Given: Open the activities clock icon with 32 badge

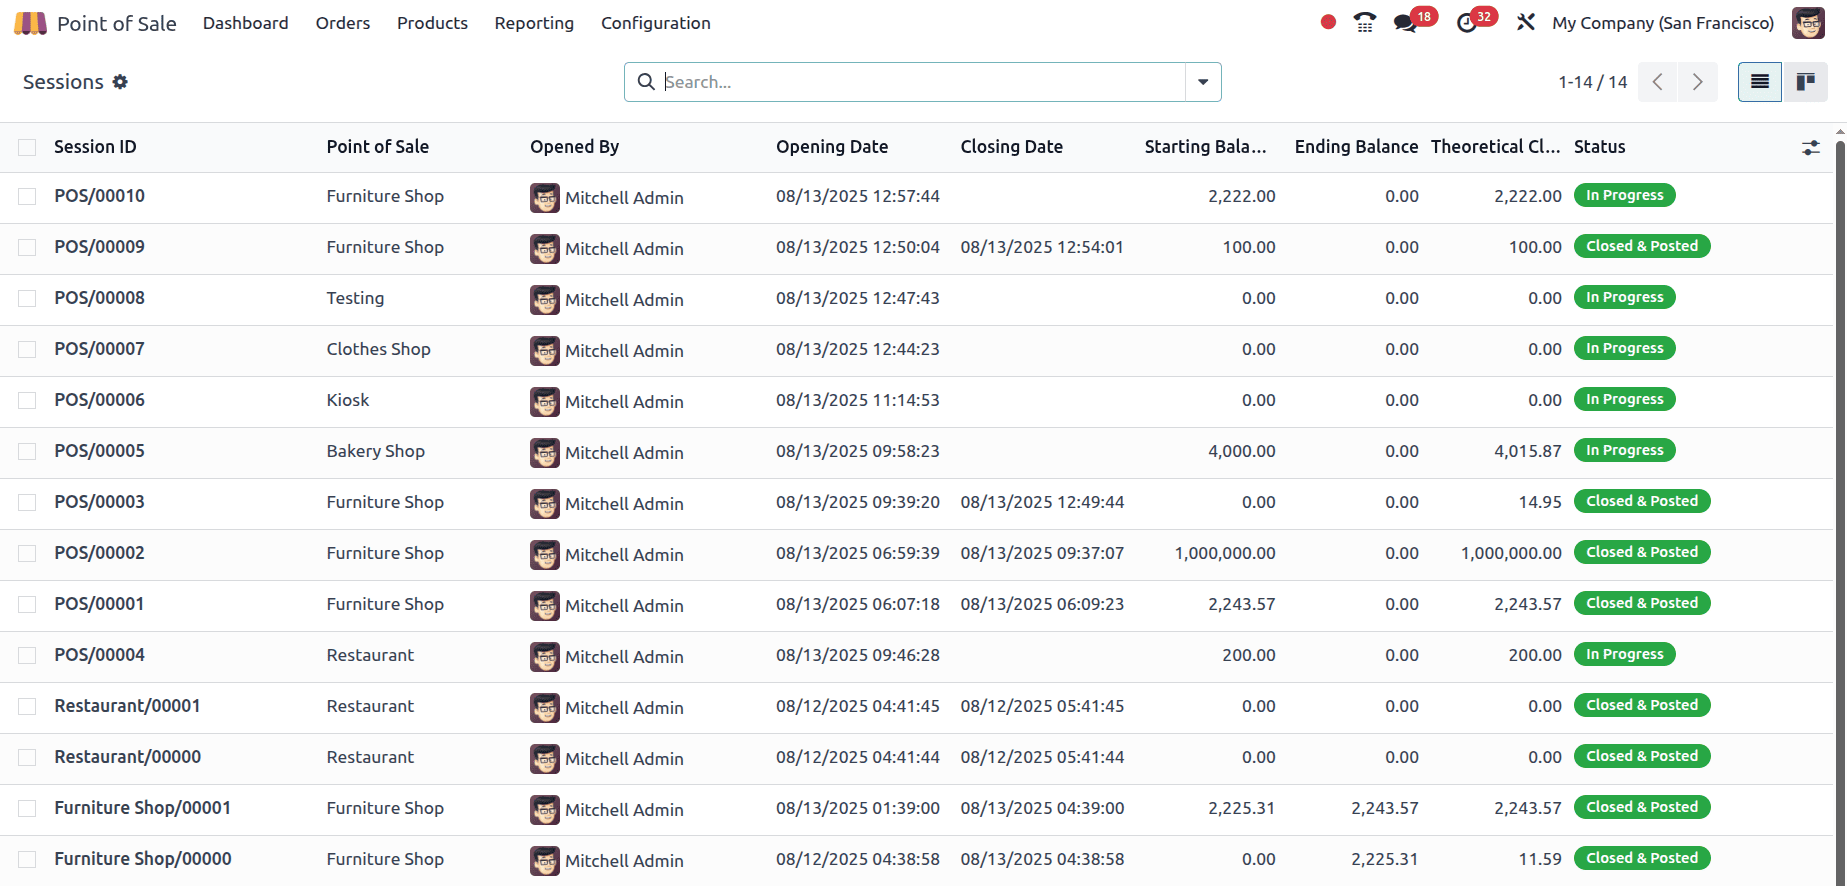Looking at the screenshot, I should click(1467, 23).
